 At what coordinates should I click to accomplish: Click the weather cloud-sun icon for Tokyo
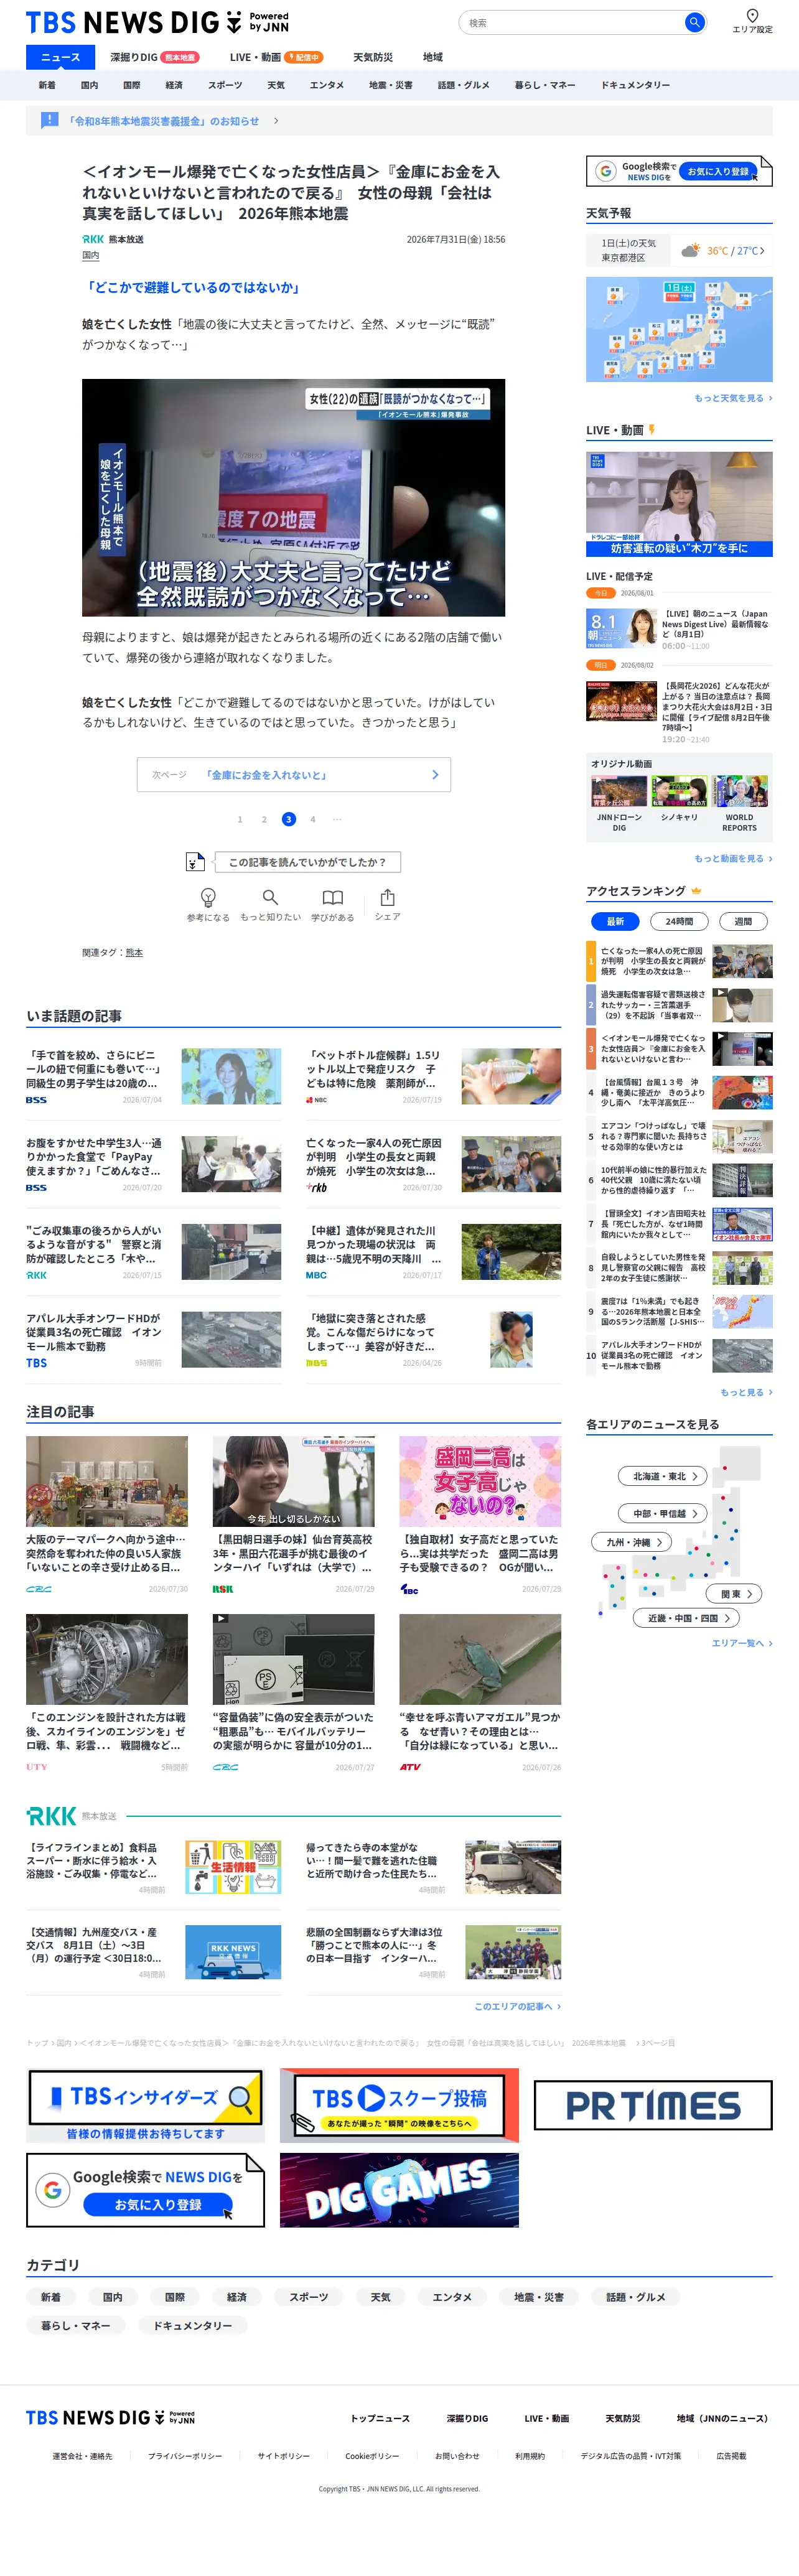click(690, 250)
